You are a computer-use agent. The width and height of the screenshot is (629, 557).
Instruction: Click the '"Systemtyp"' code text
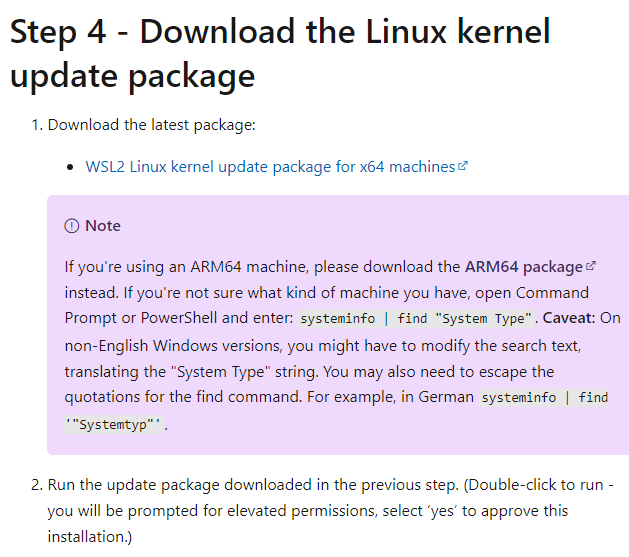(x=114, y=425)
